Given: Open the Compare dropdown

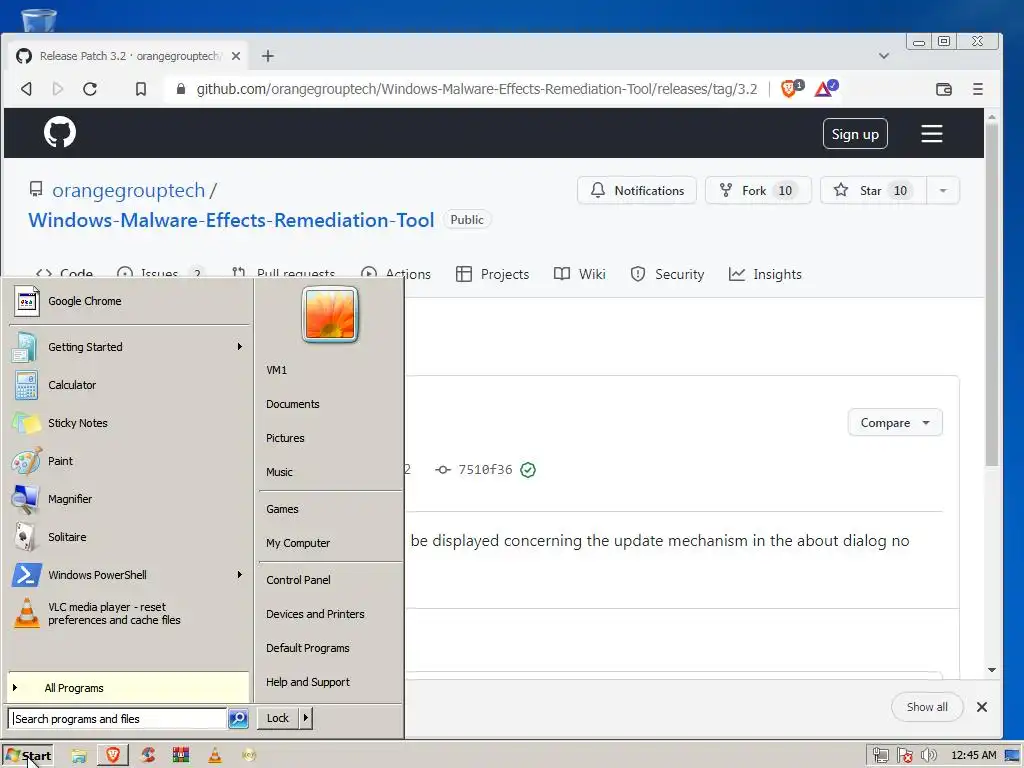Looking at the screenshot, I should click(895, 423).
